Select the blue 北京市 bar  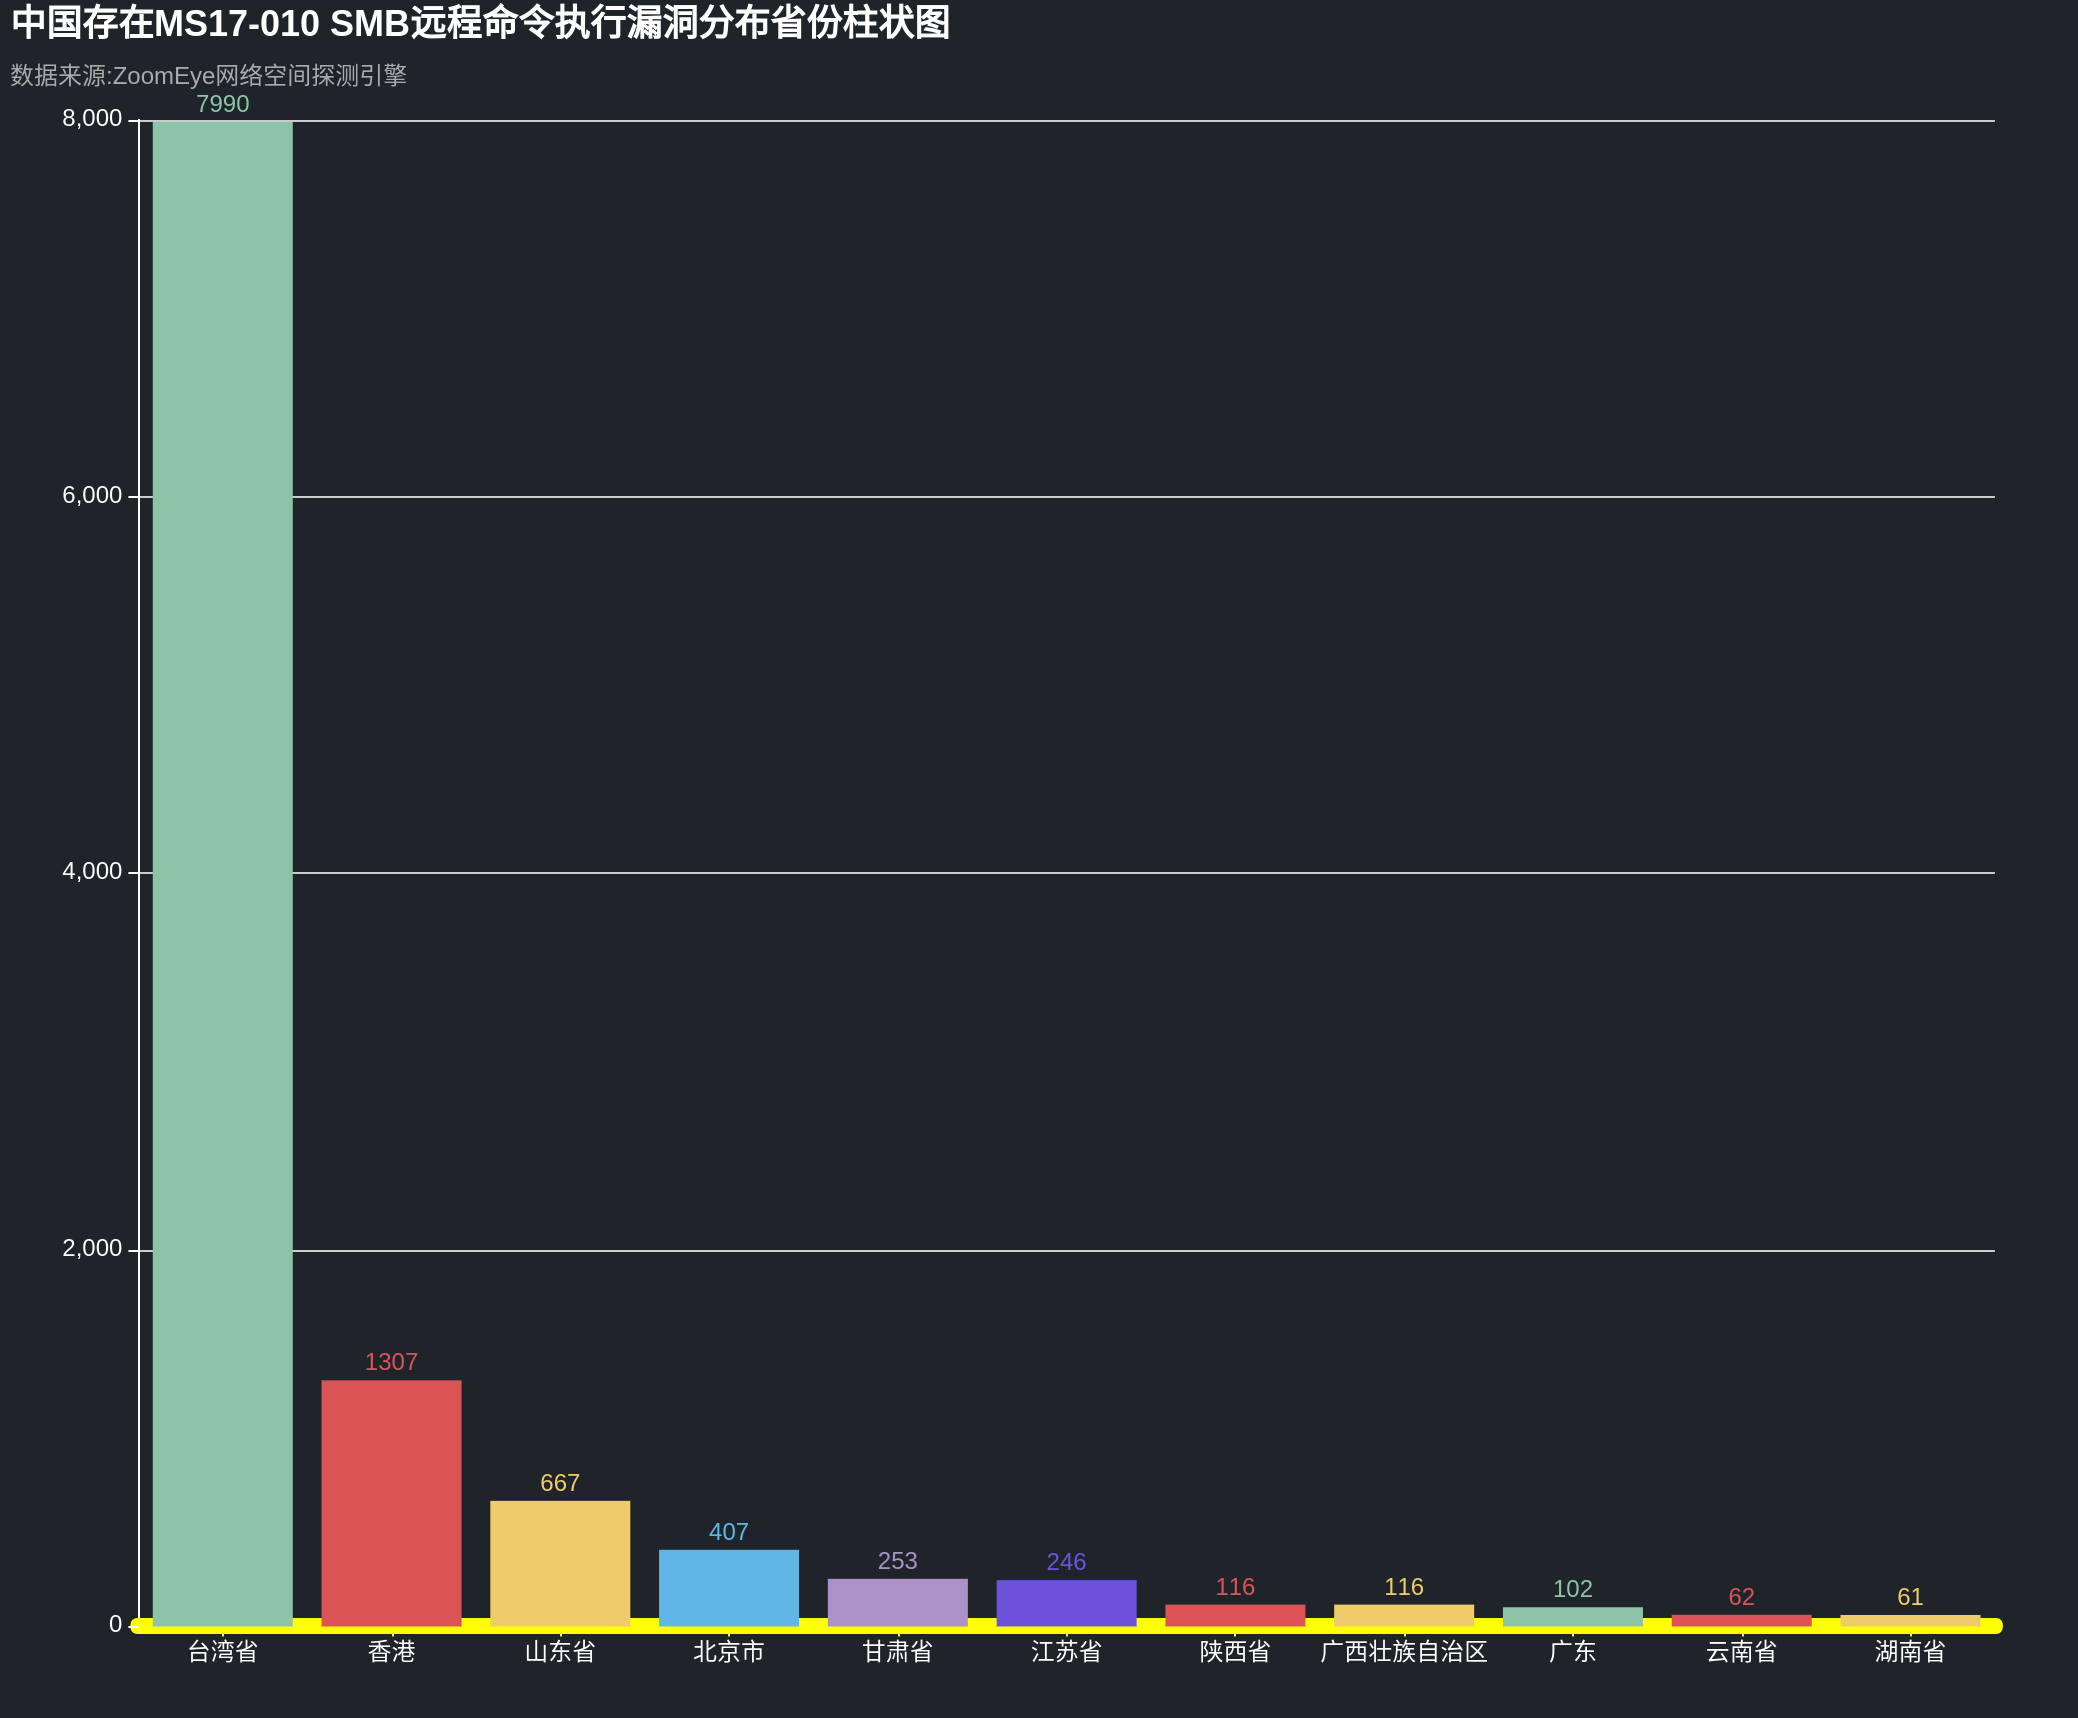(x=729, y=1588)
